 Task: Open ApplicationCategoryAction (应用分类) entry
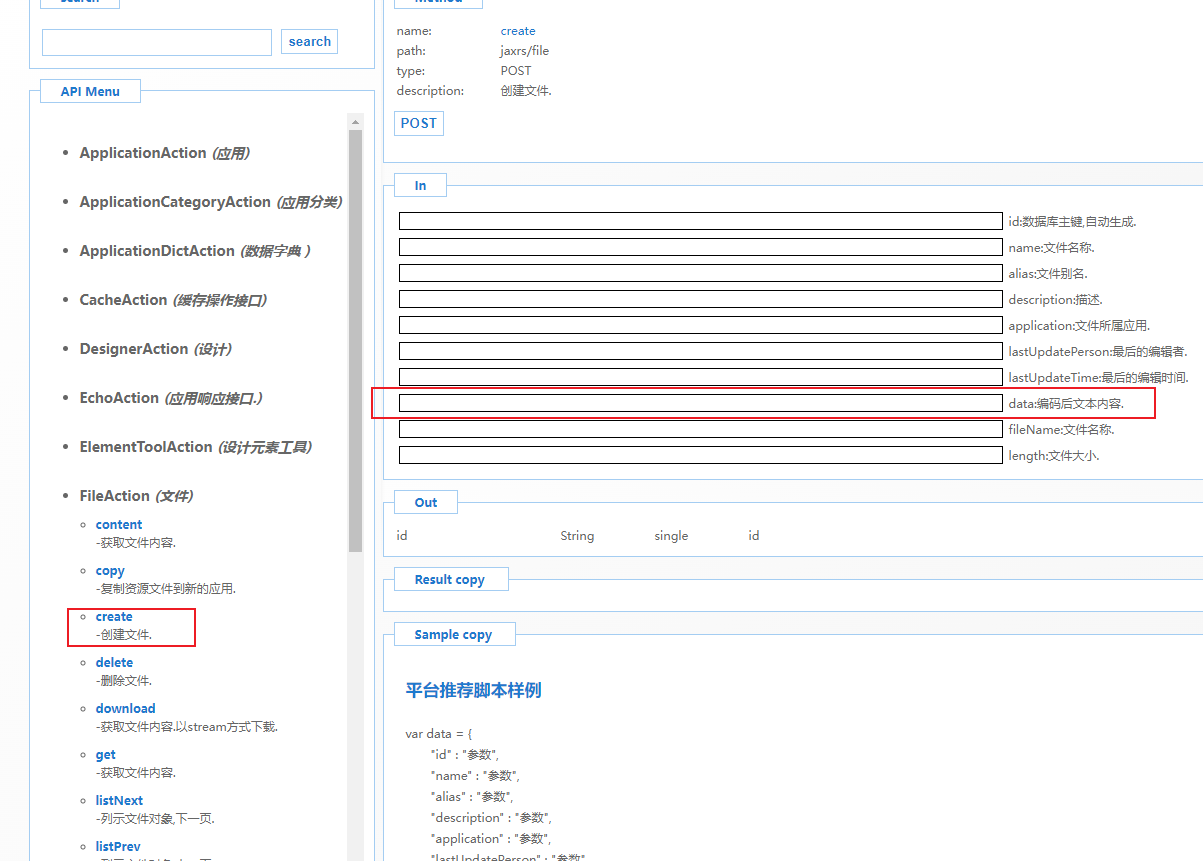211,202
